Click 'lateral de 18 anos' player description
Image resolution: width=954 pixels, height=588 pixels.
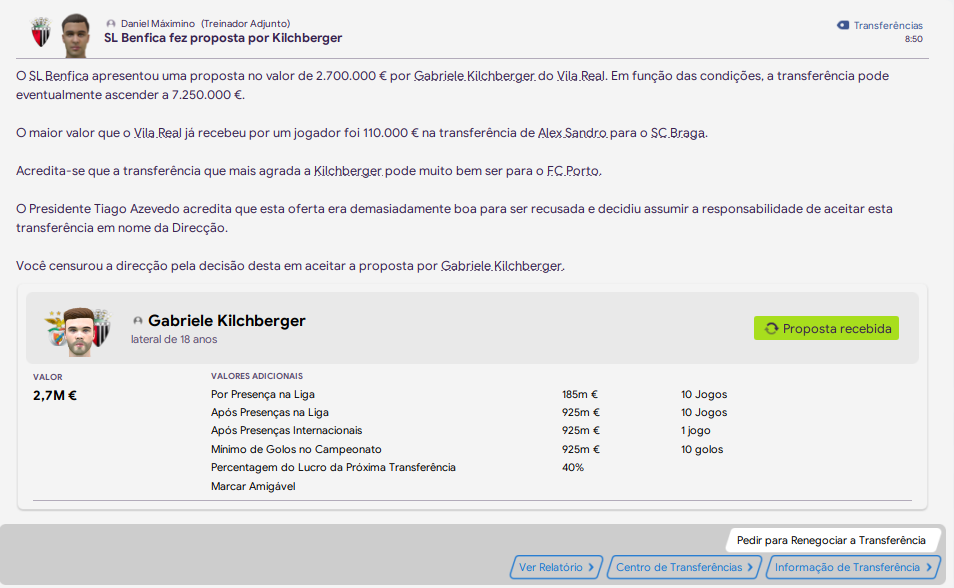(x=174, y=340)
